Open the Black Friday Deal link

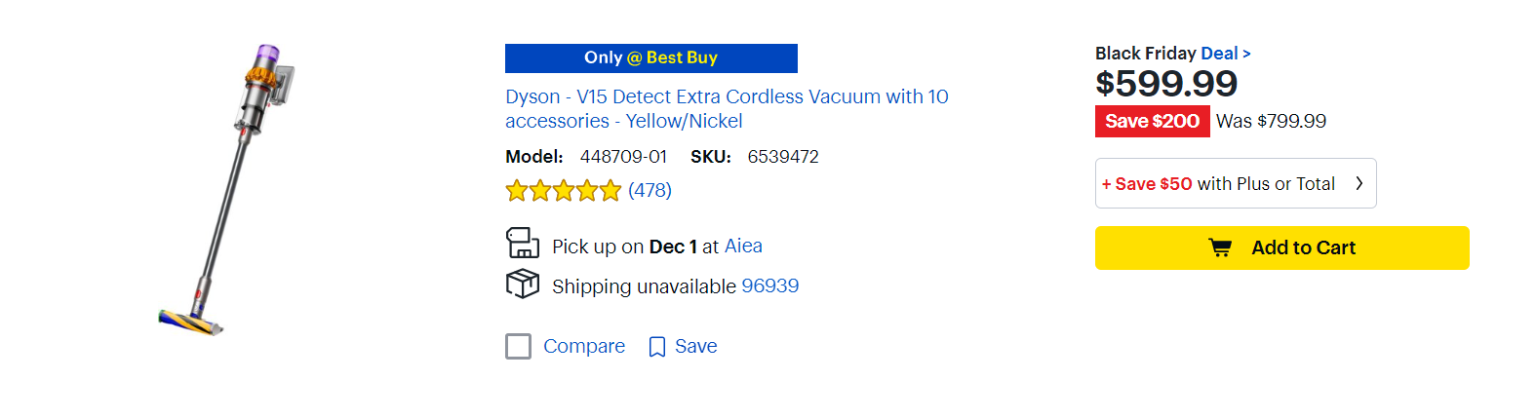pyautogui.click(x=1225, y=53)
